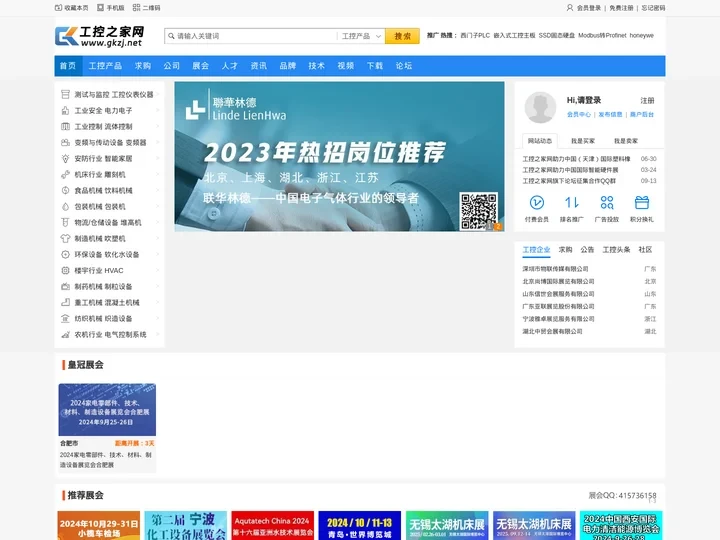720x540 pixels.
Task: Open 深圳市物联传媒有限公司 company entry
Action: [555, 269]
